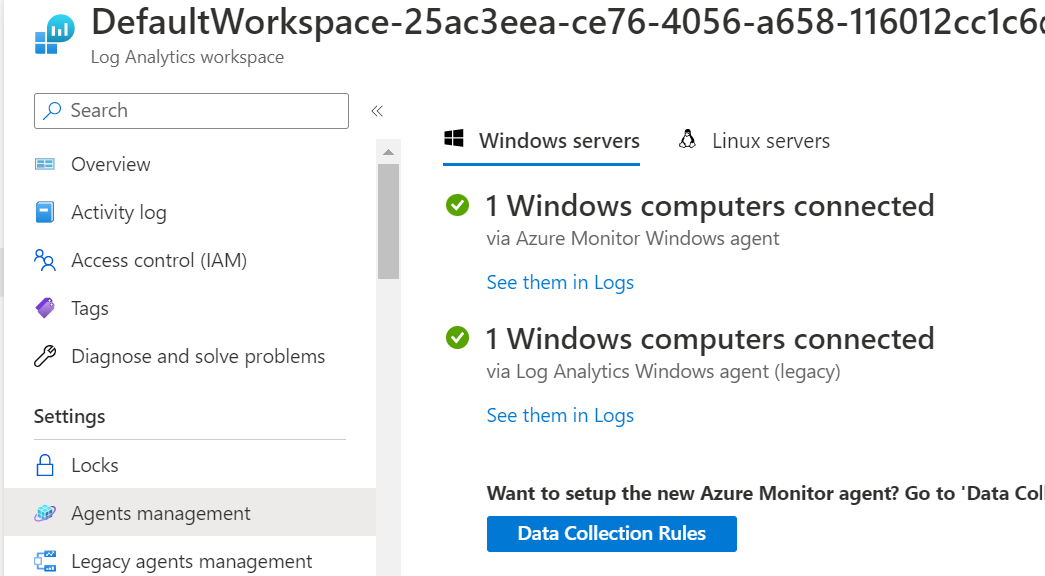Select Agents management menu item
This screenshot has width=1045, height=576.
(190, 513)
